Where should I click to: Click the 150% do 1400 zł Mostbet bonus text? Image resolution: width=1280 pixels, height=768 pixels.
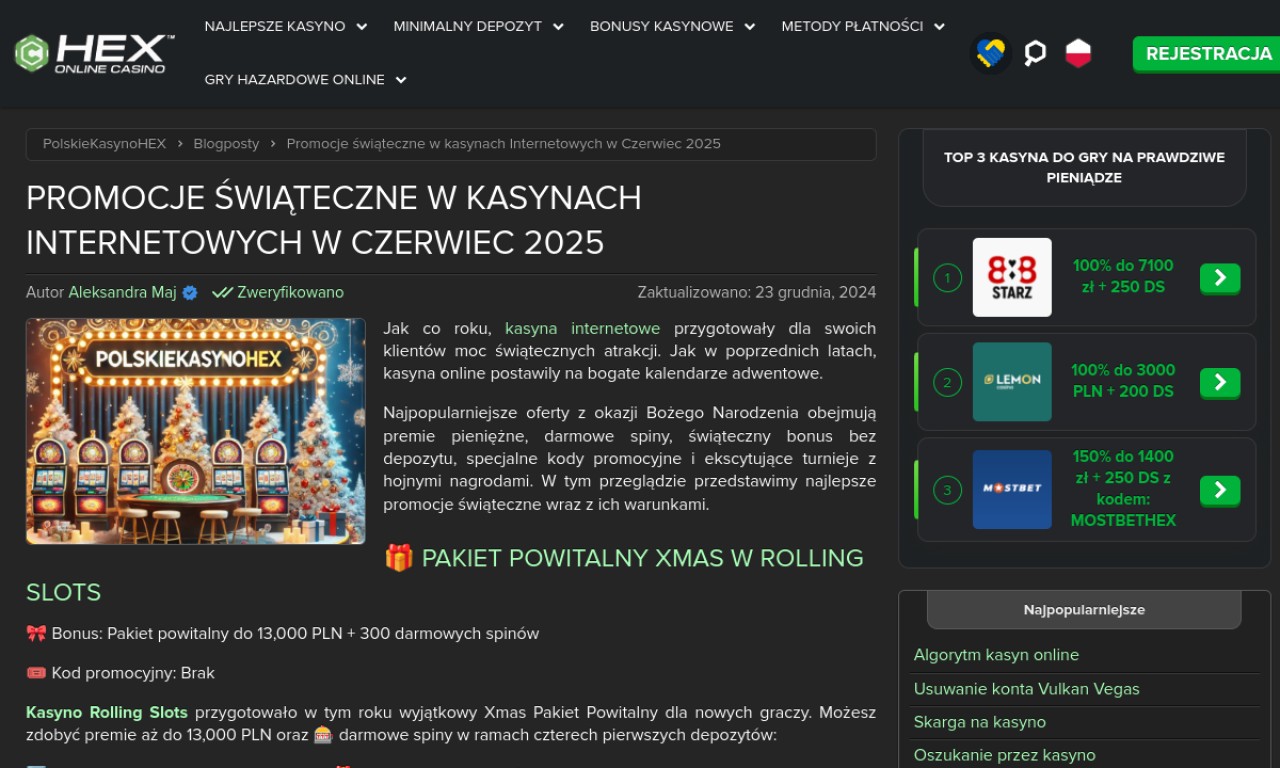coord(1123,489)
